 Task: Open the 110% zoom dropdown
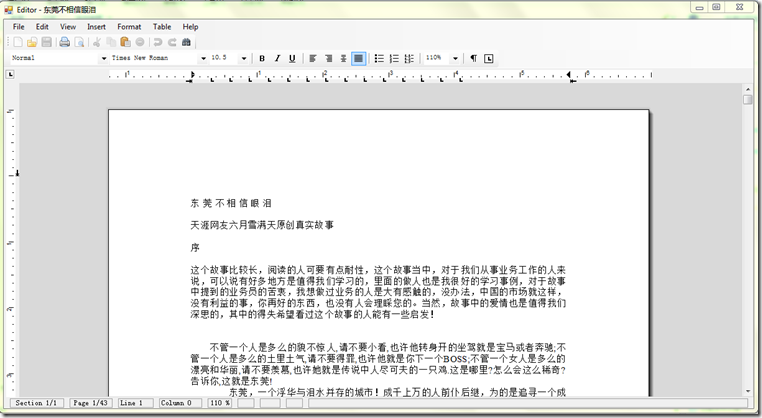(455, 58)
